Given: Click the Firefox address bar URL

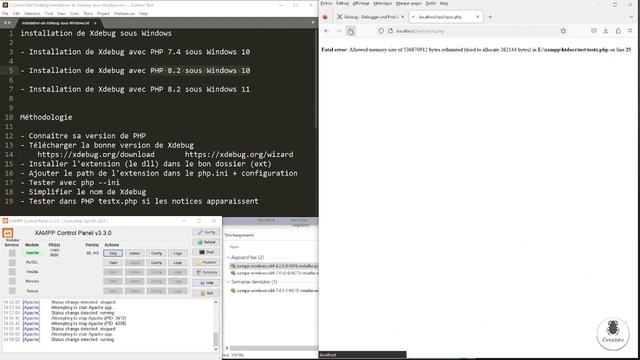Looking at the screenshot, I should [420, 31].
